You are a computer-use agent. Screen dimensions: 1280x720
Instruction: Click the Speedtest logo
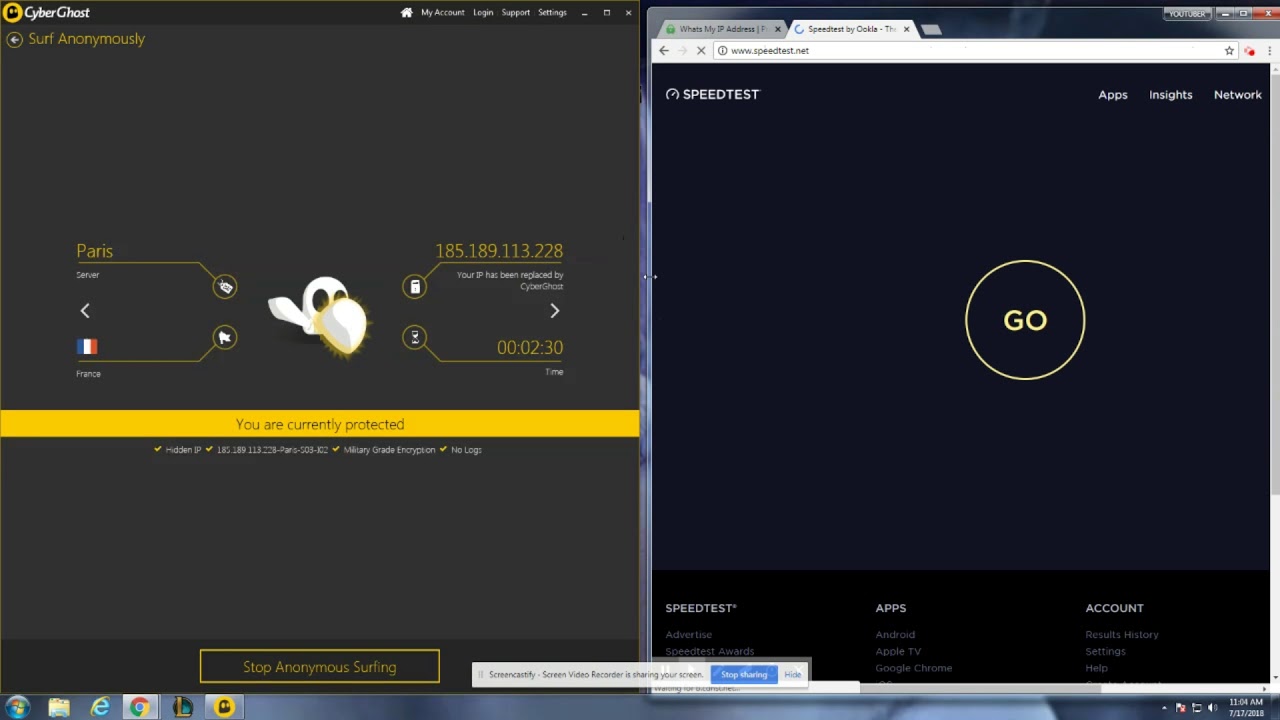click(x=712, y=94)
